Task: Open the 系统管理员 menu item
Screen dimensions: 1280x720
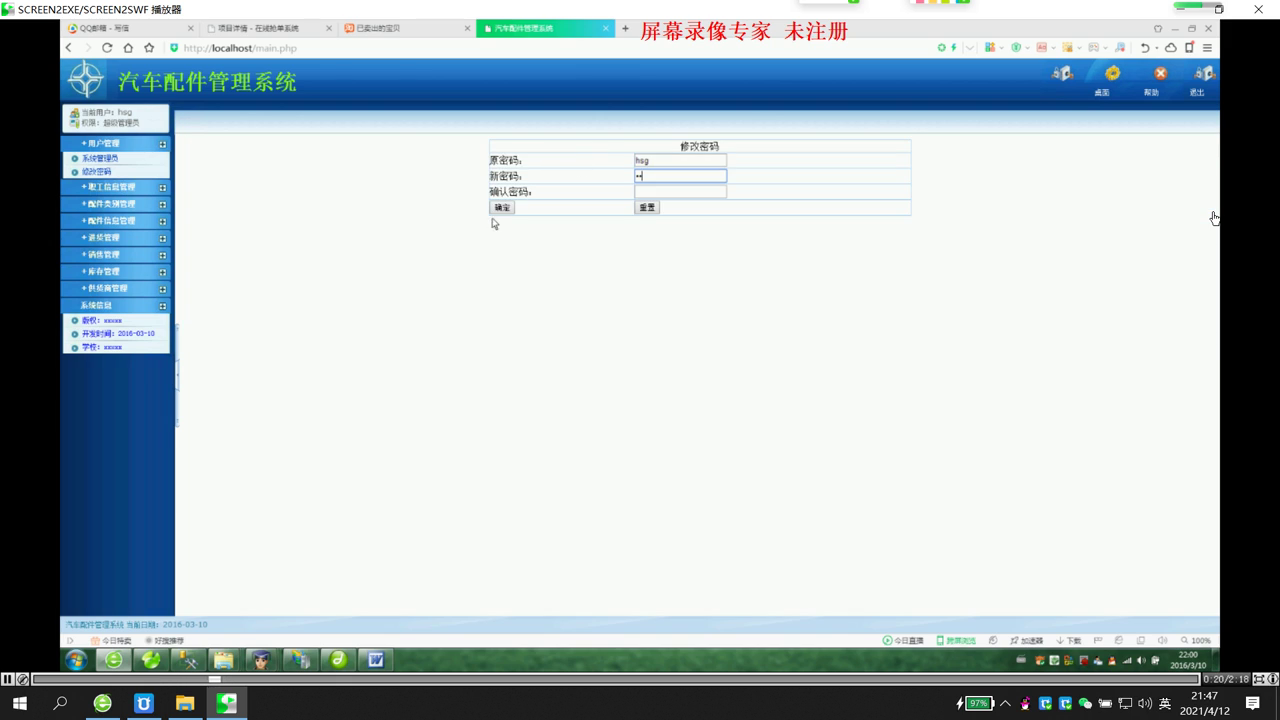Action: tap(100, 158)
